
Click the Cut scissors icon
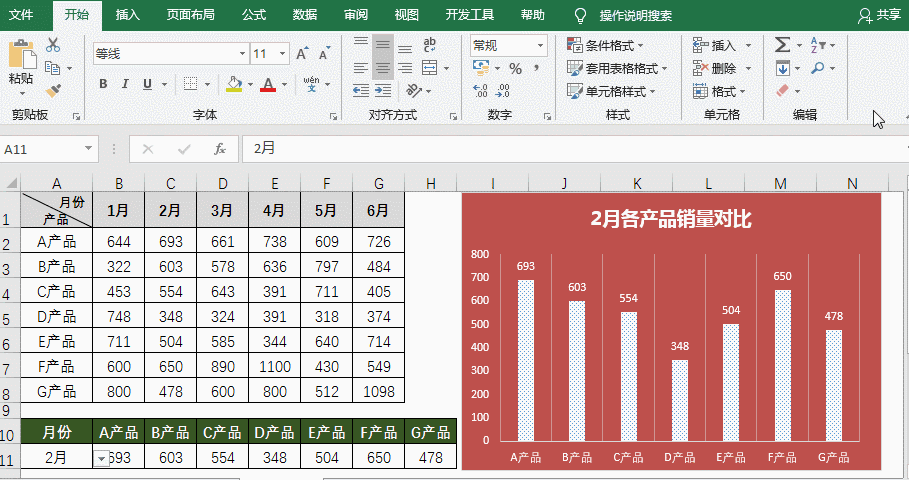(x=53, y=45)
